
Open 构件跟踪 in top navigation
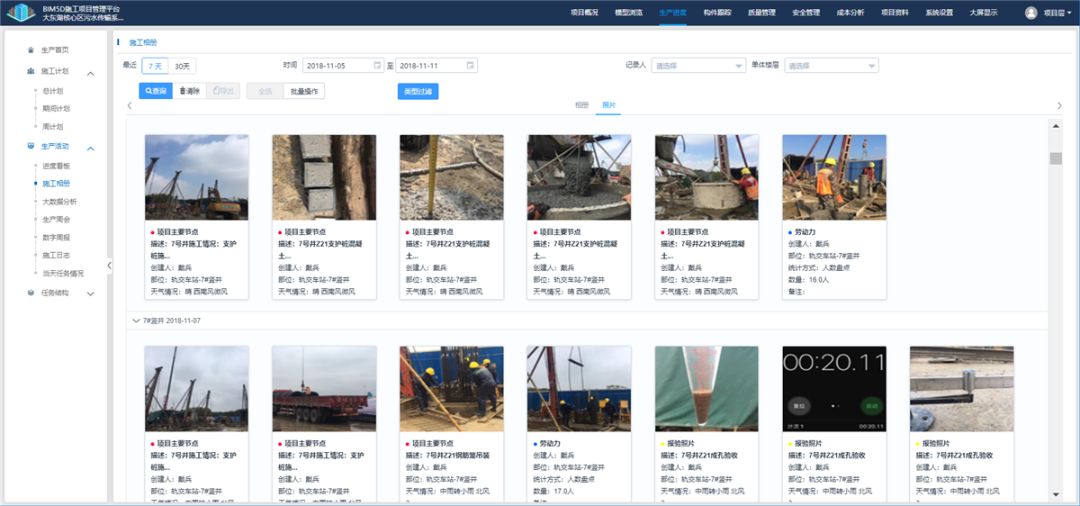click(x=717, y=12)
